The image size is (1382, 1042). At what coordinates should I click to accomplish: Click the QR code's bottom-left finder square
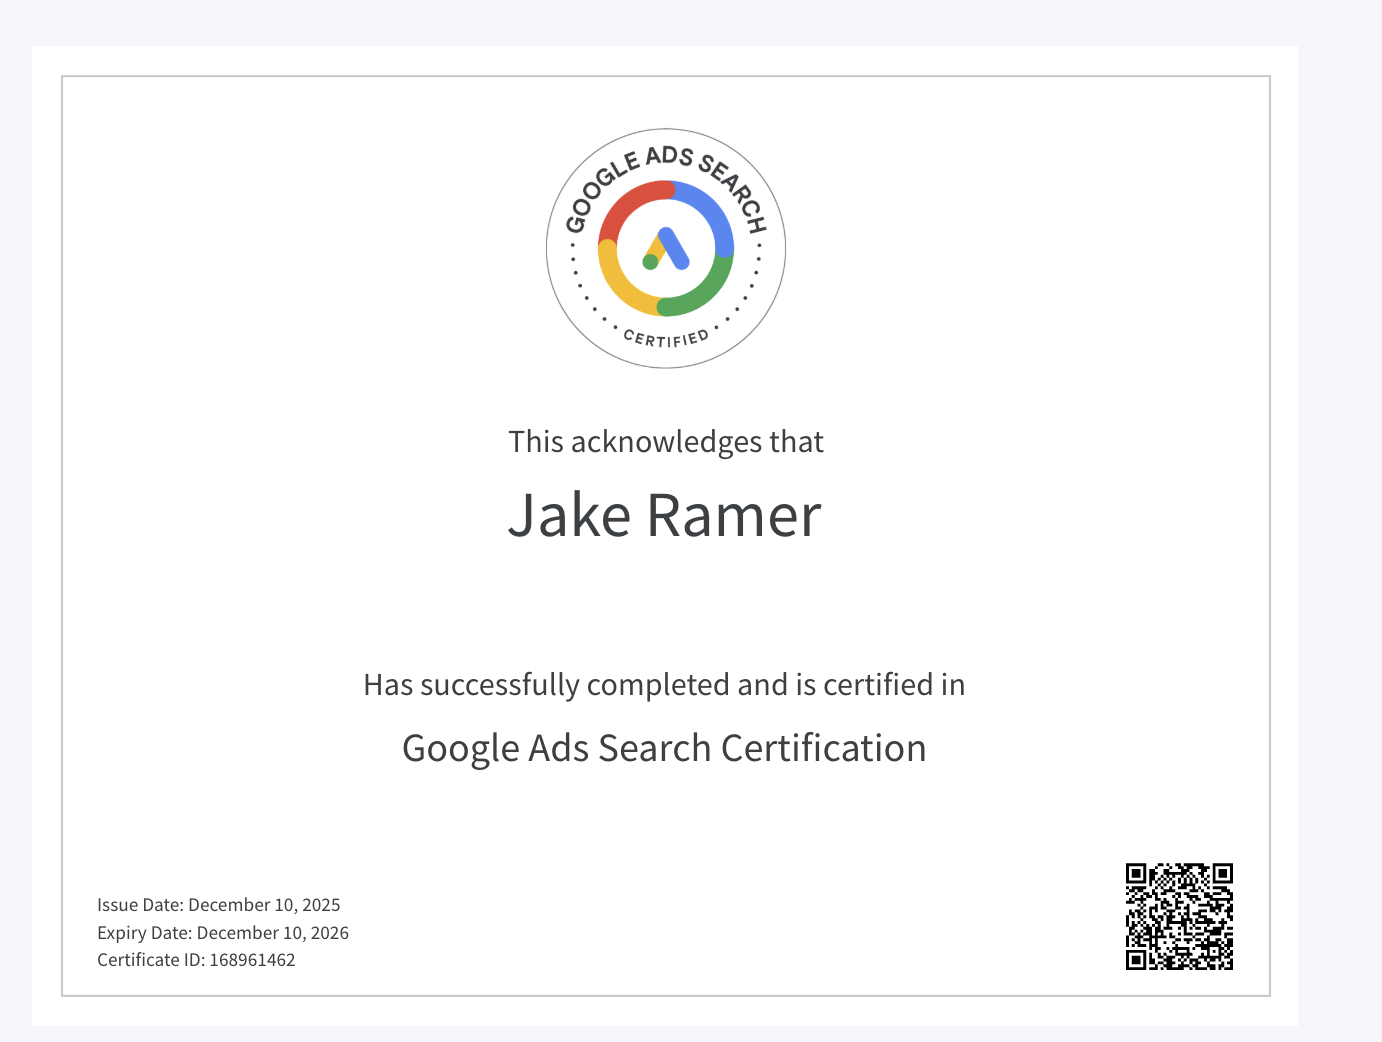1136,960
